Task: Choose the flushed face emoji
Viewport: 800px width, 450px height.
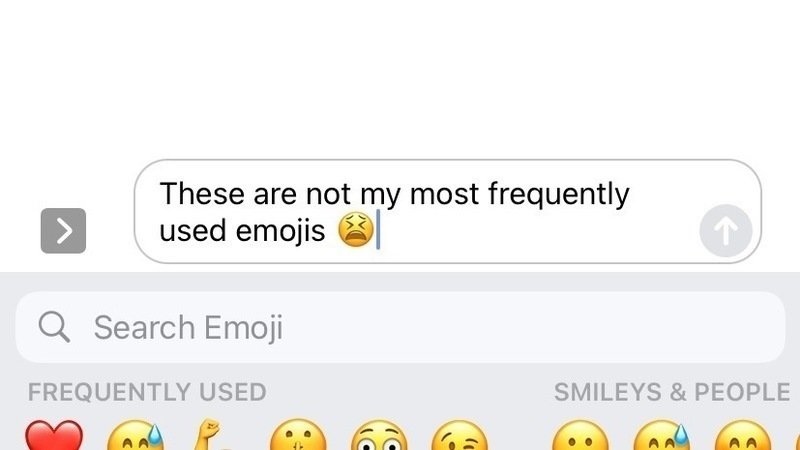Action: [379, 438]
